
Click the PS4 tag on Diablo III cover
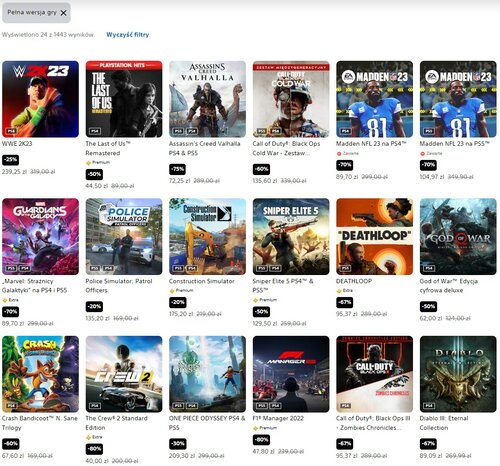point(429,406)
